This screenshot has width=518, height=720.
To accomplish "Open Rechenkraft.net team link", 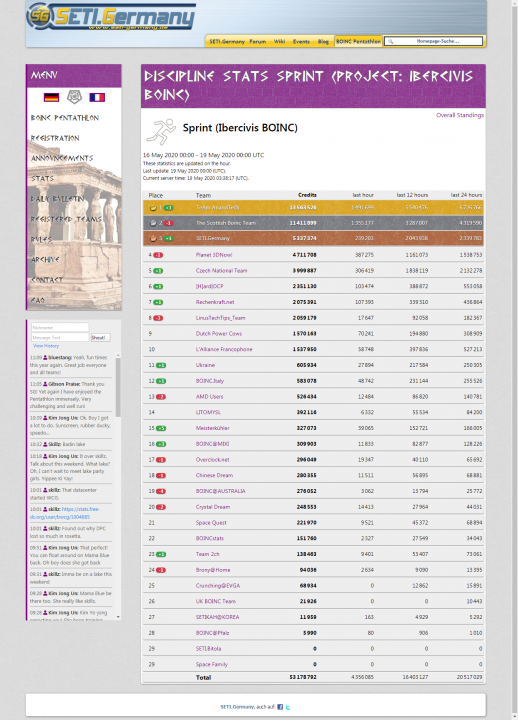I will pyautogui.click(x=215, y=302).
